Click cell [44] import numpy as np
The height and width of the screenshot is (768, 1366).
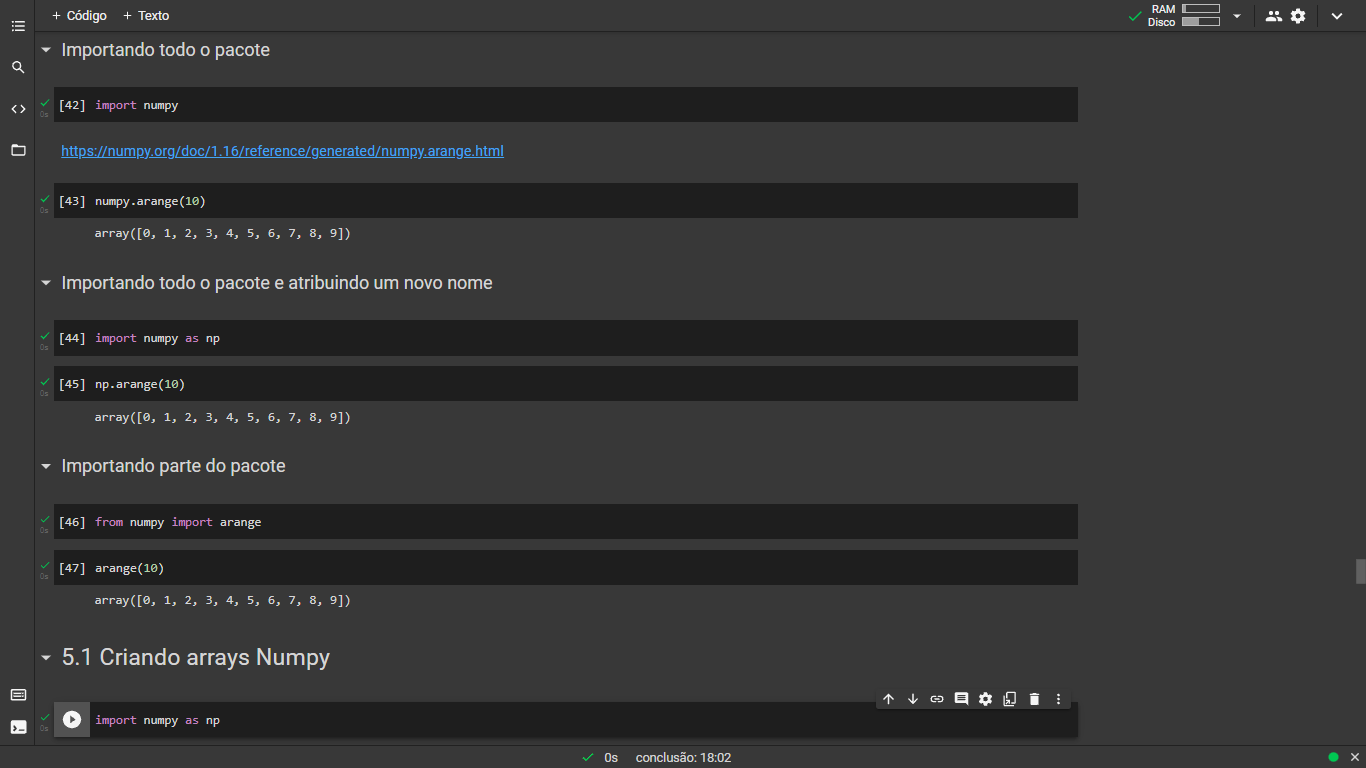click(157, 338)
